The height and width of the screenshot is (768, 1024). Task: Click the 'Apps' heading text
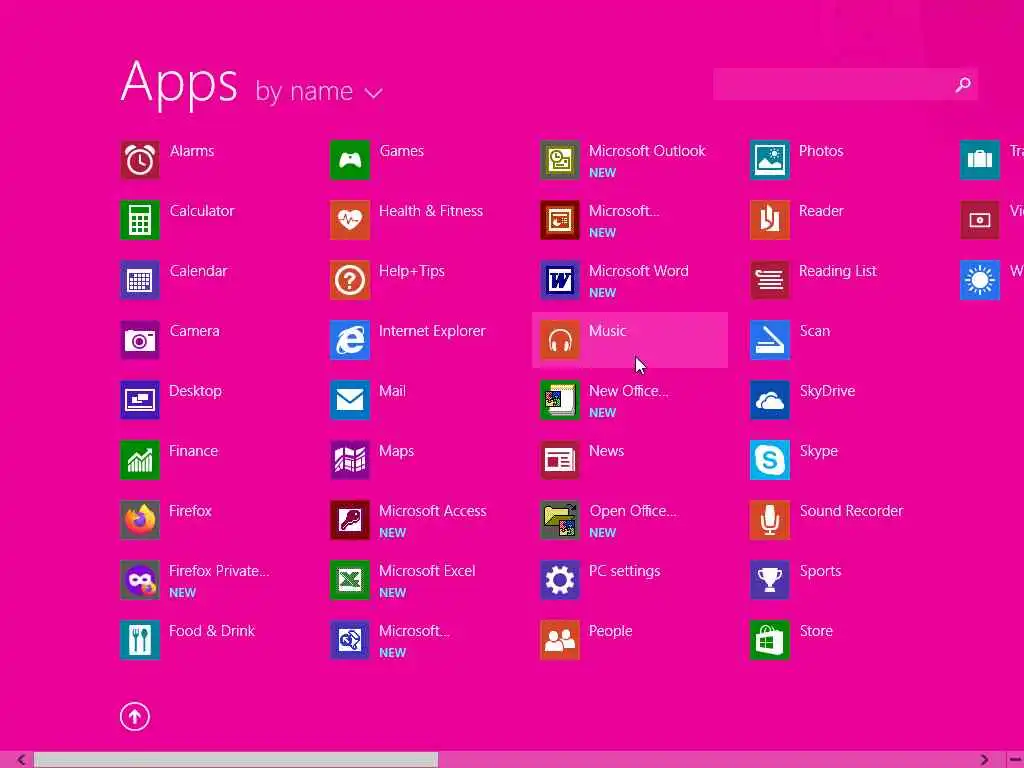(x=179, y=83)
